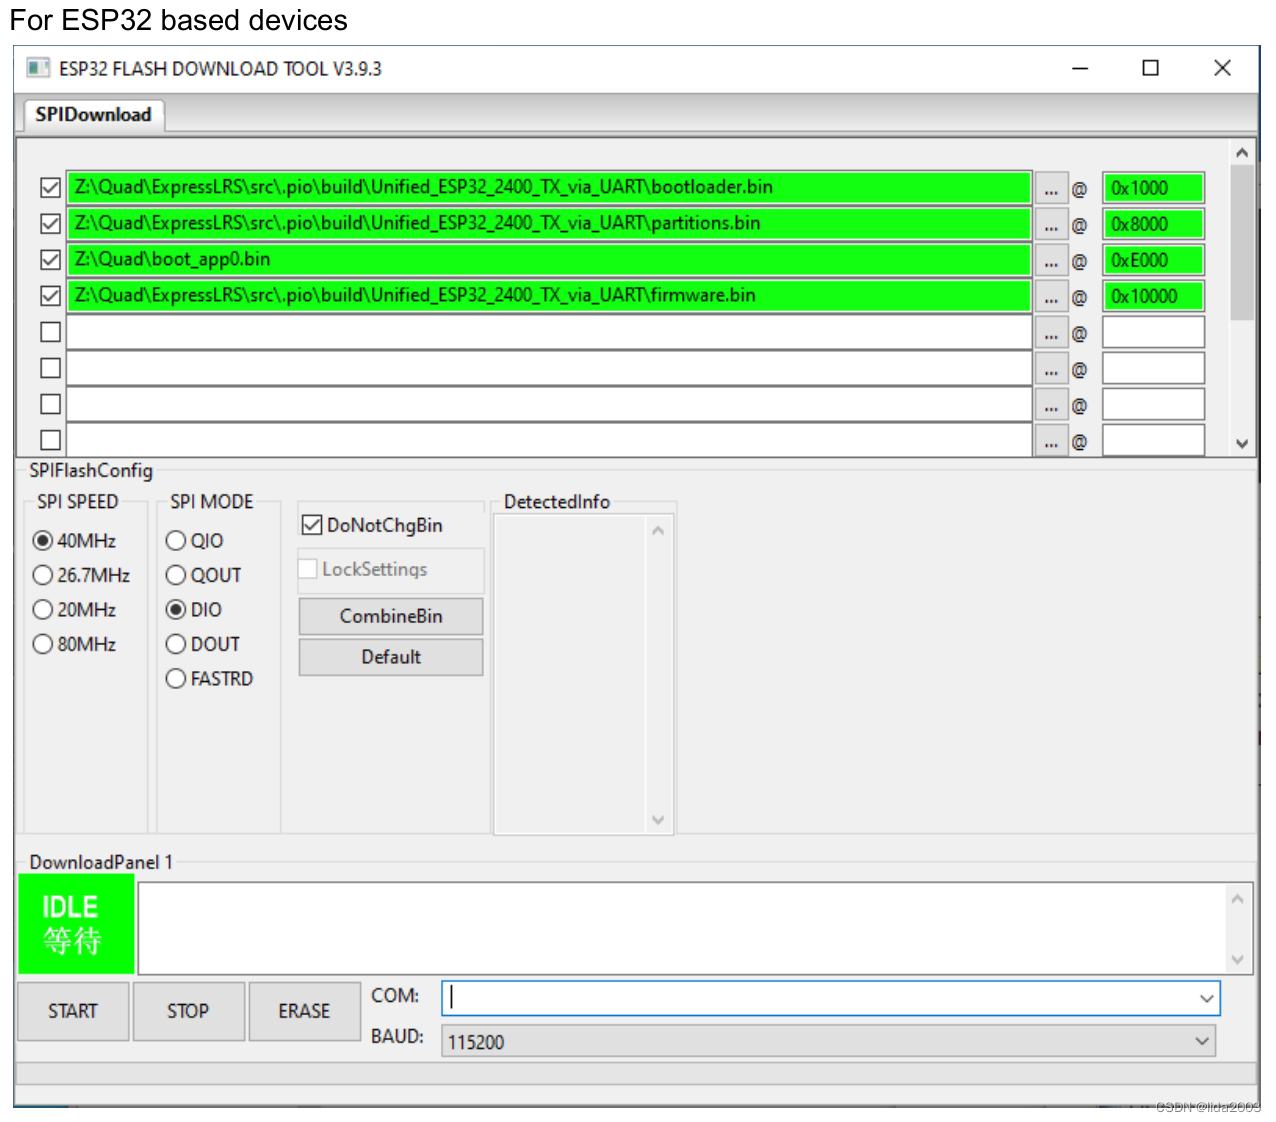Click the bottom download progress bar
This screenshot has height=1122, width=1276.
636,1073
